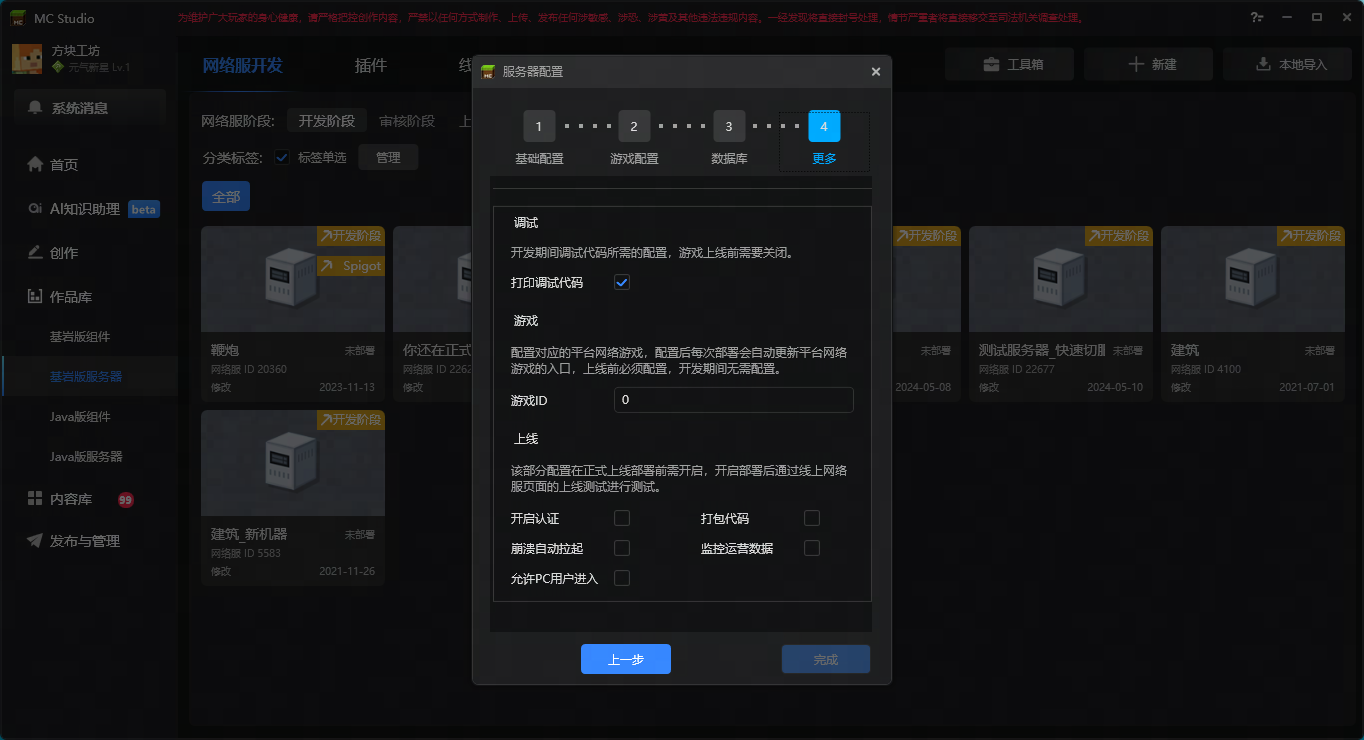Enable the 开启认证 checkbox
Screen dimensions: 1364x740
click(x=622, y=518)
